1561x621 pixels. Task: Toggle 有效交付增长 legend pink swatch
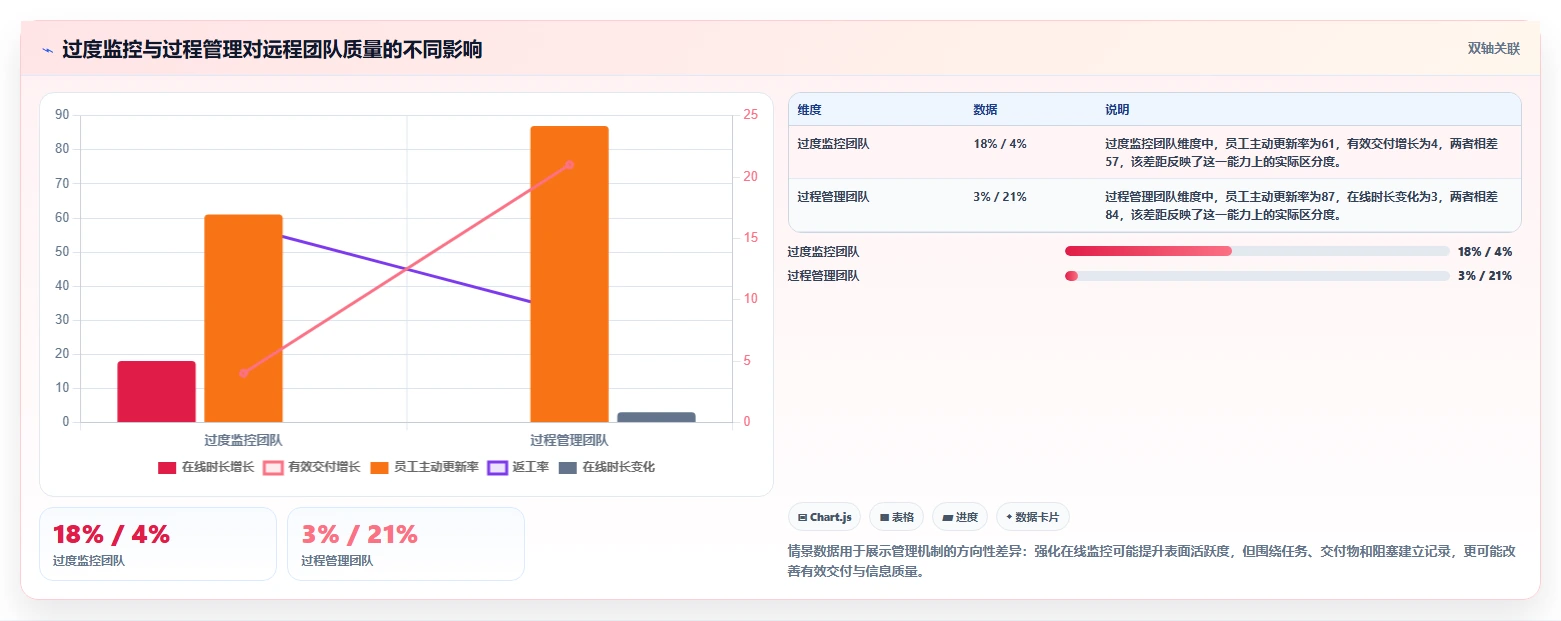click(x=273, y=468)
